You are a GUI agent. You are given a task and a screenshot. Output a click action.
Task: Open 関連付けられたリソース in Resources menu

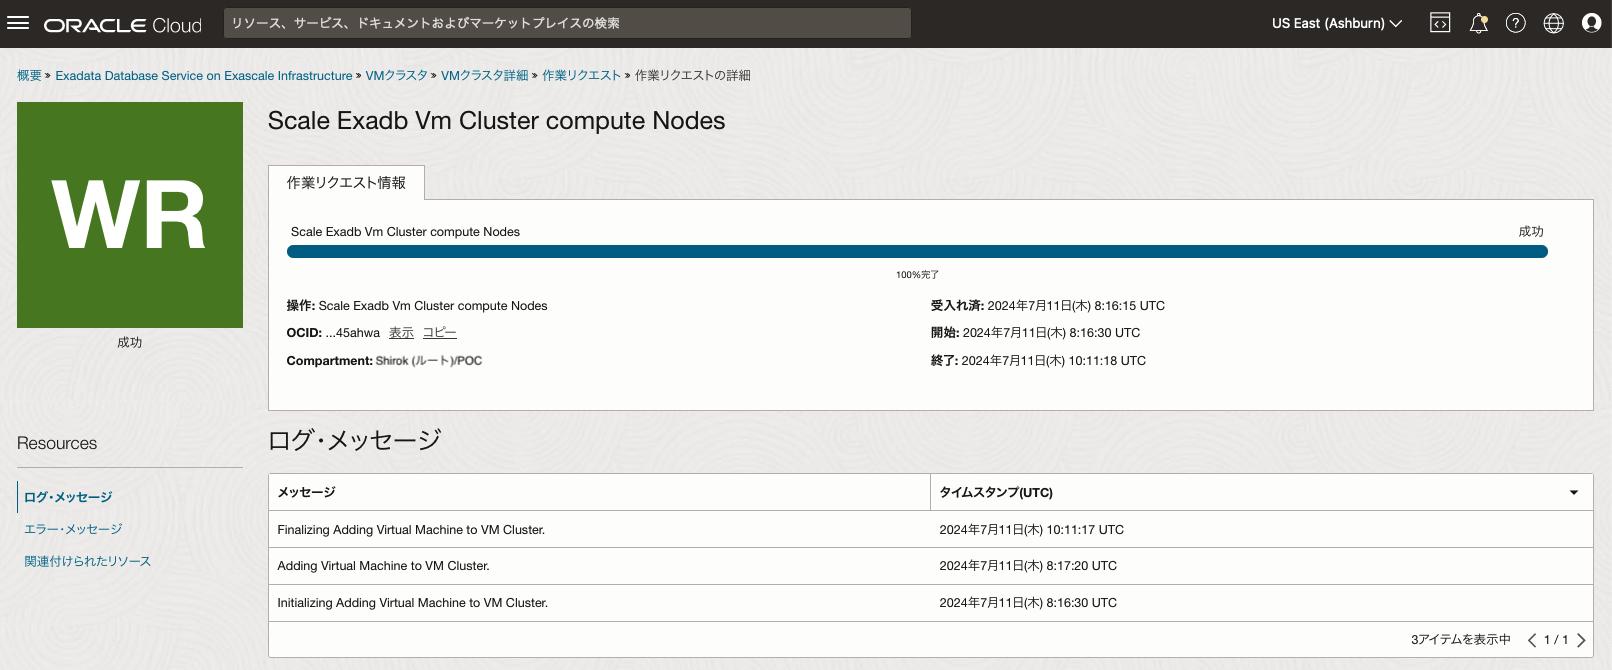point(87,561)
